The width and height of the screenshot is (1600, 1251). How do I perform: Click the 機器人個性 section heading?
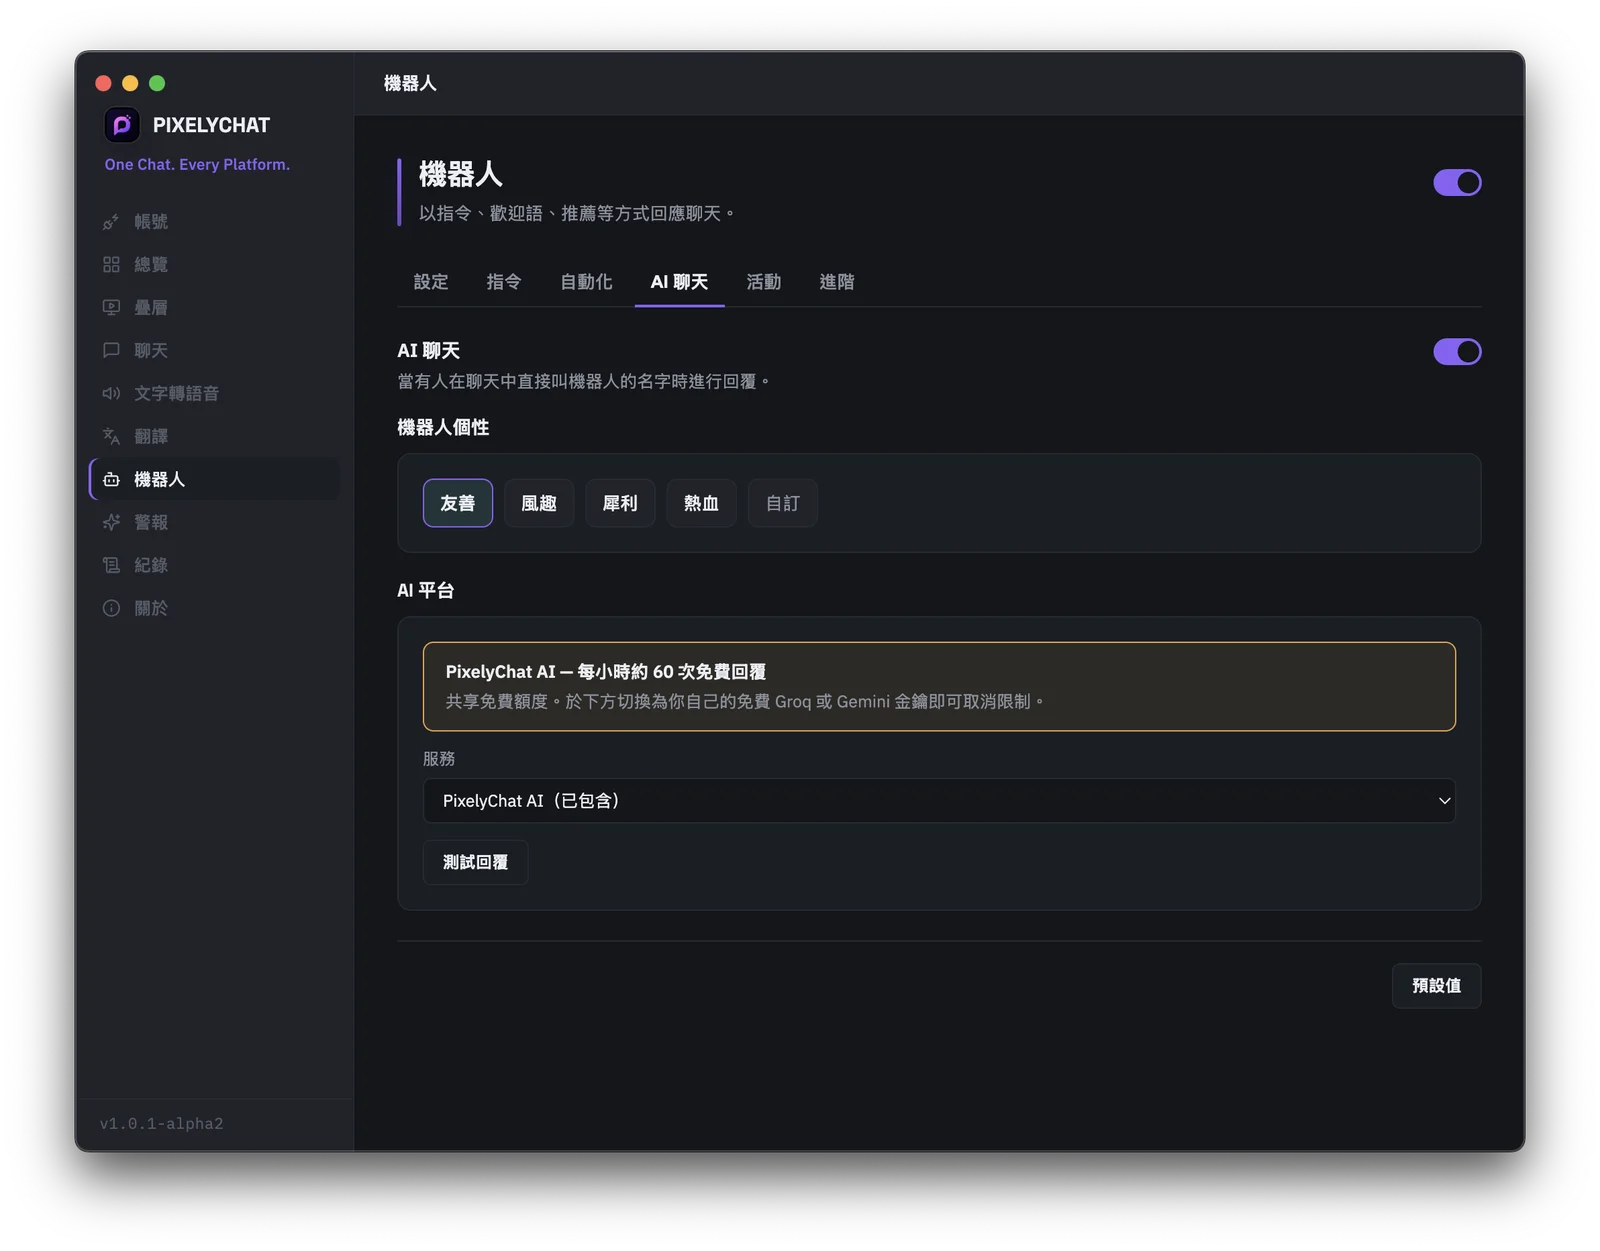(443, 428)
